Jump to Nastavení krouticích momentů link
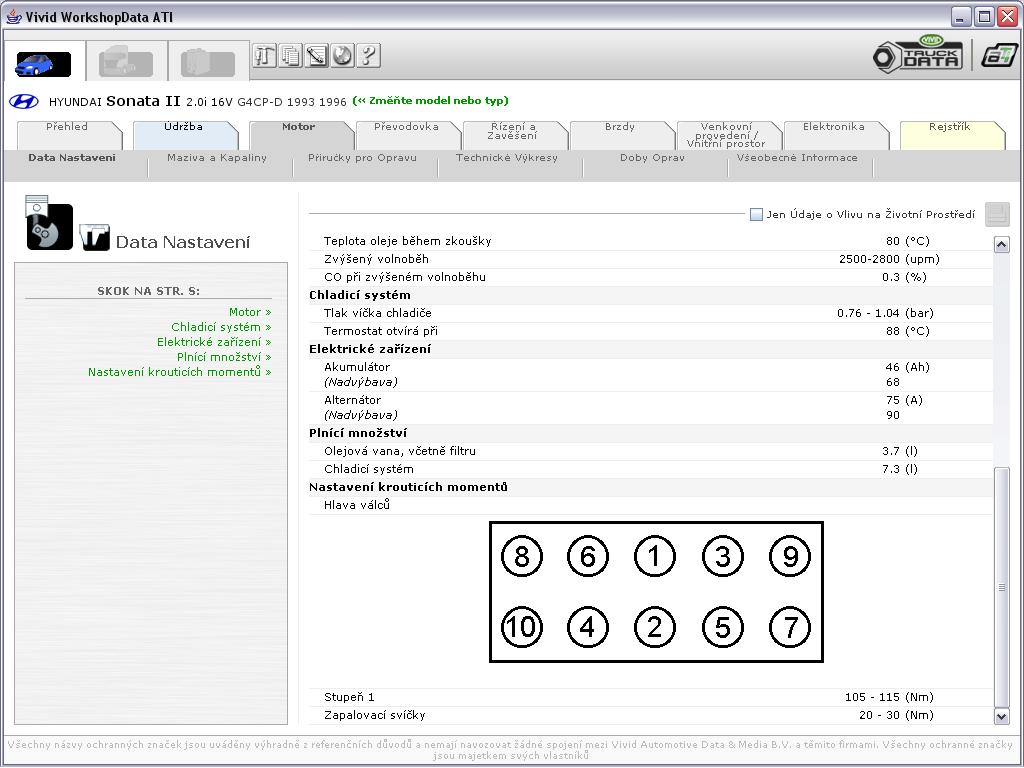This screenshot has height=768, width=1024. point(180,372)
